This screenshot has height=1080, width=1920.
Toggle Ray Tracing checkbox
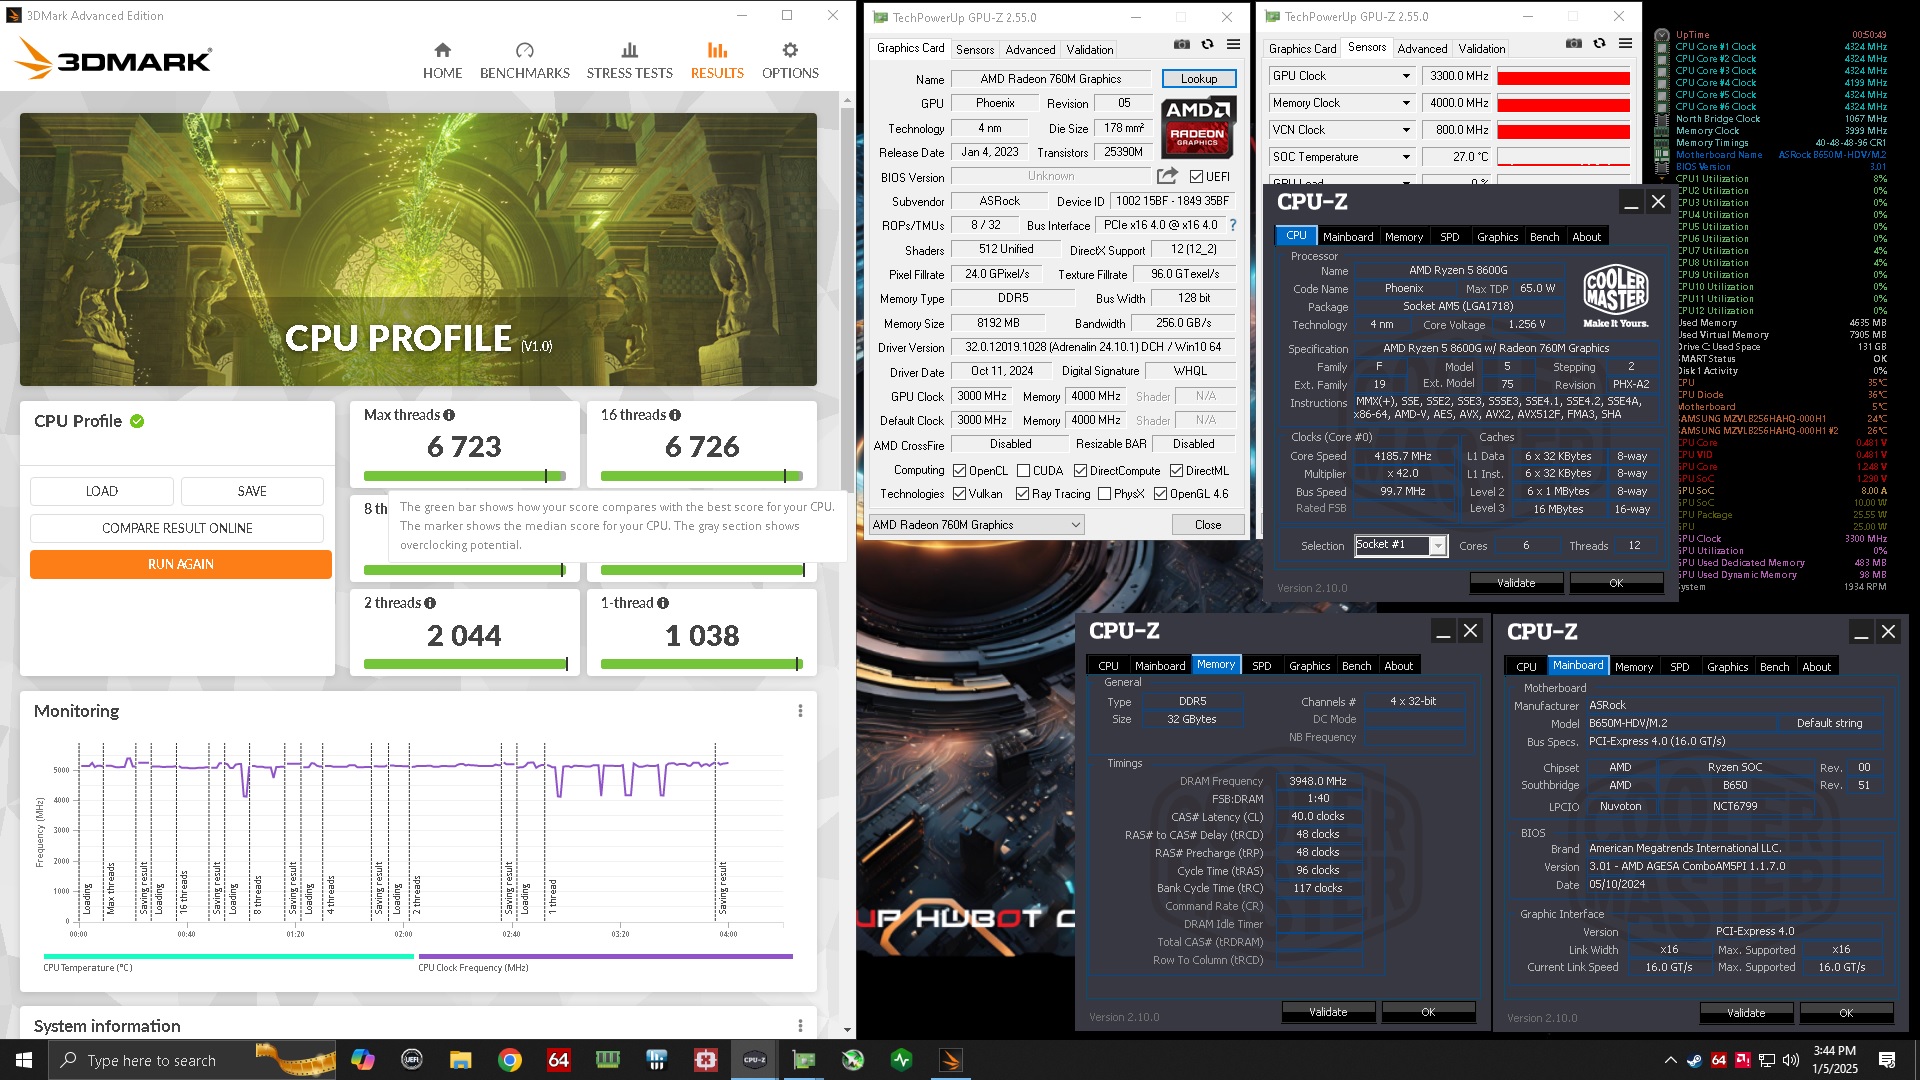pos(1022,494)
